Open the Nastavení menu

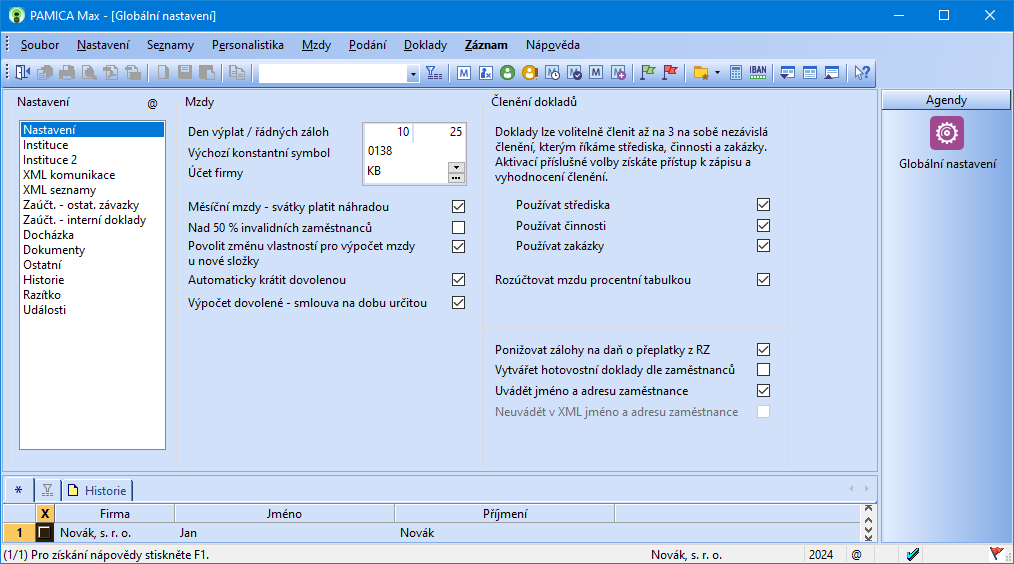coord(103,45)
